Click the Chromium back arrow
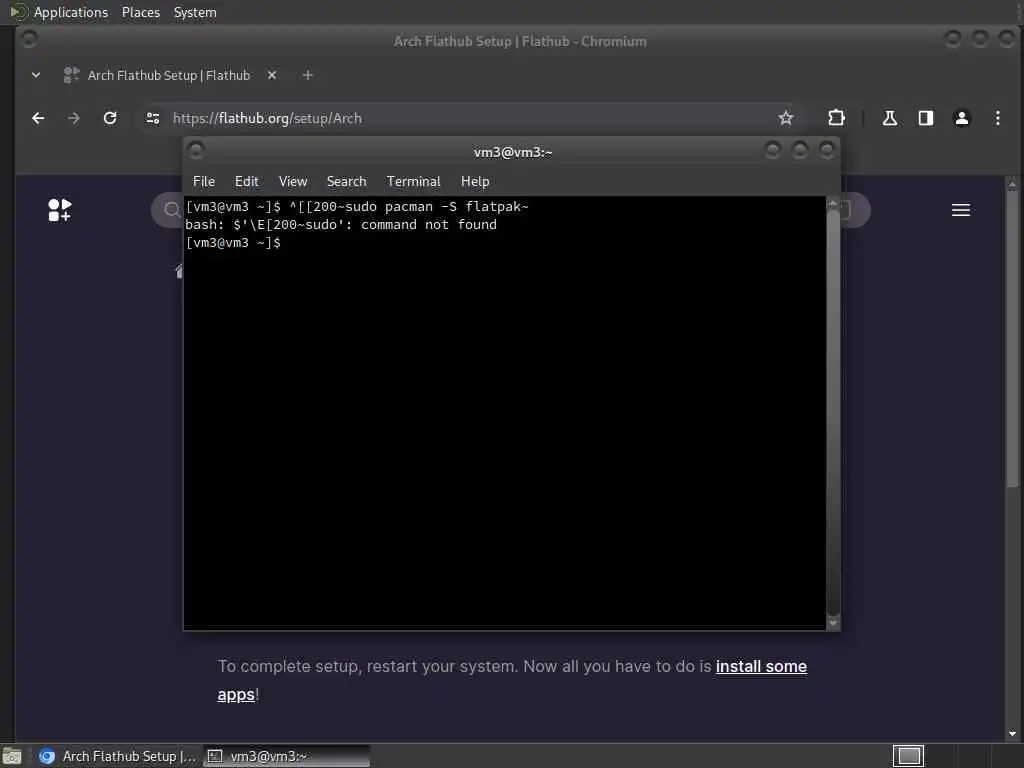 (x=38, y=118)
